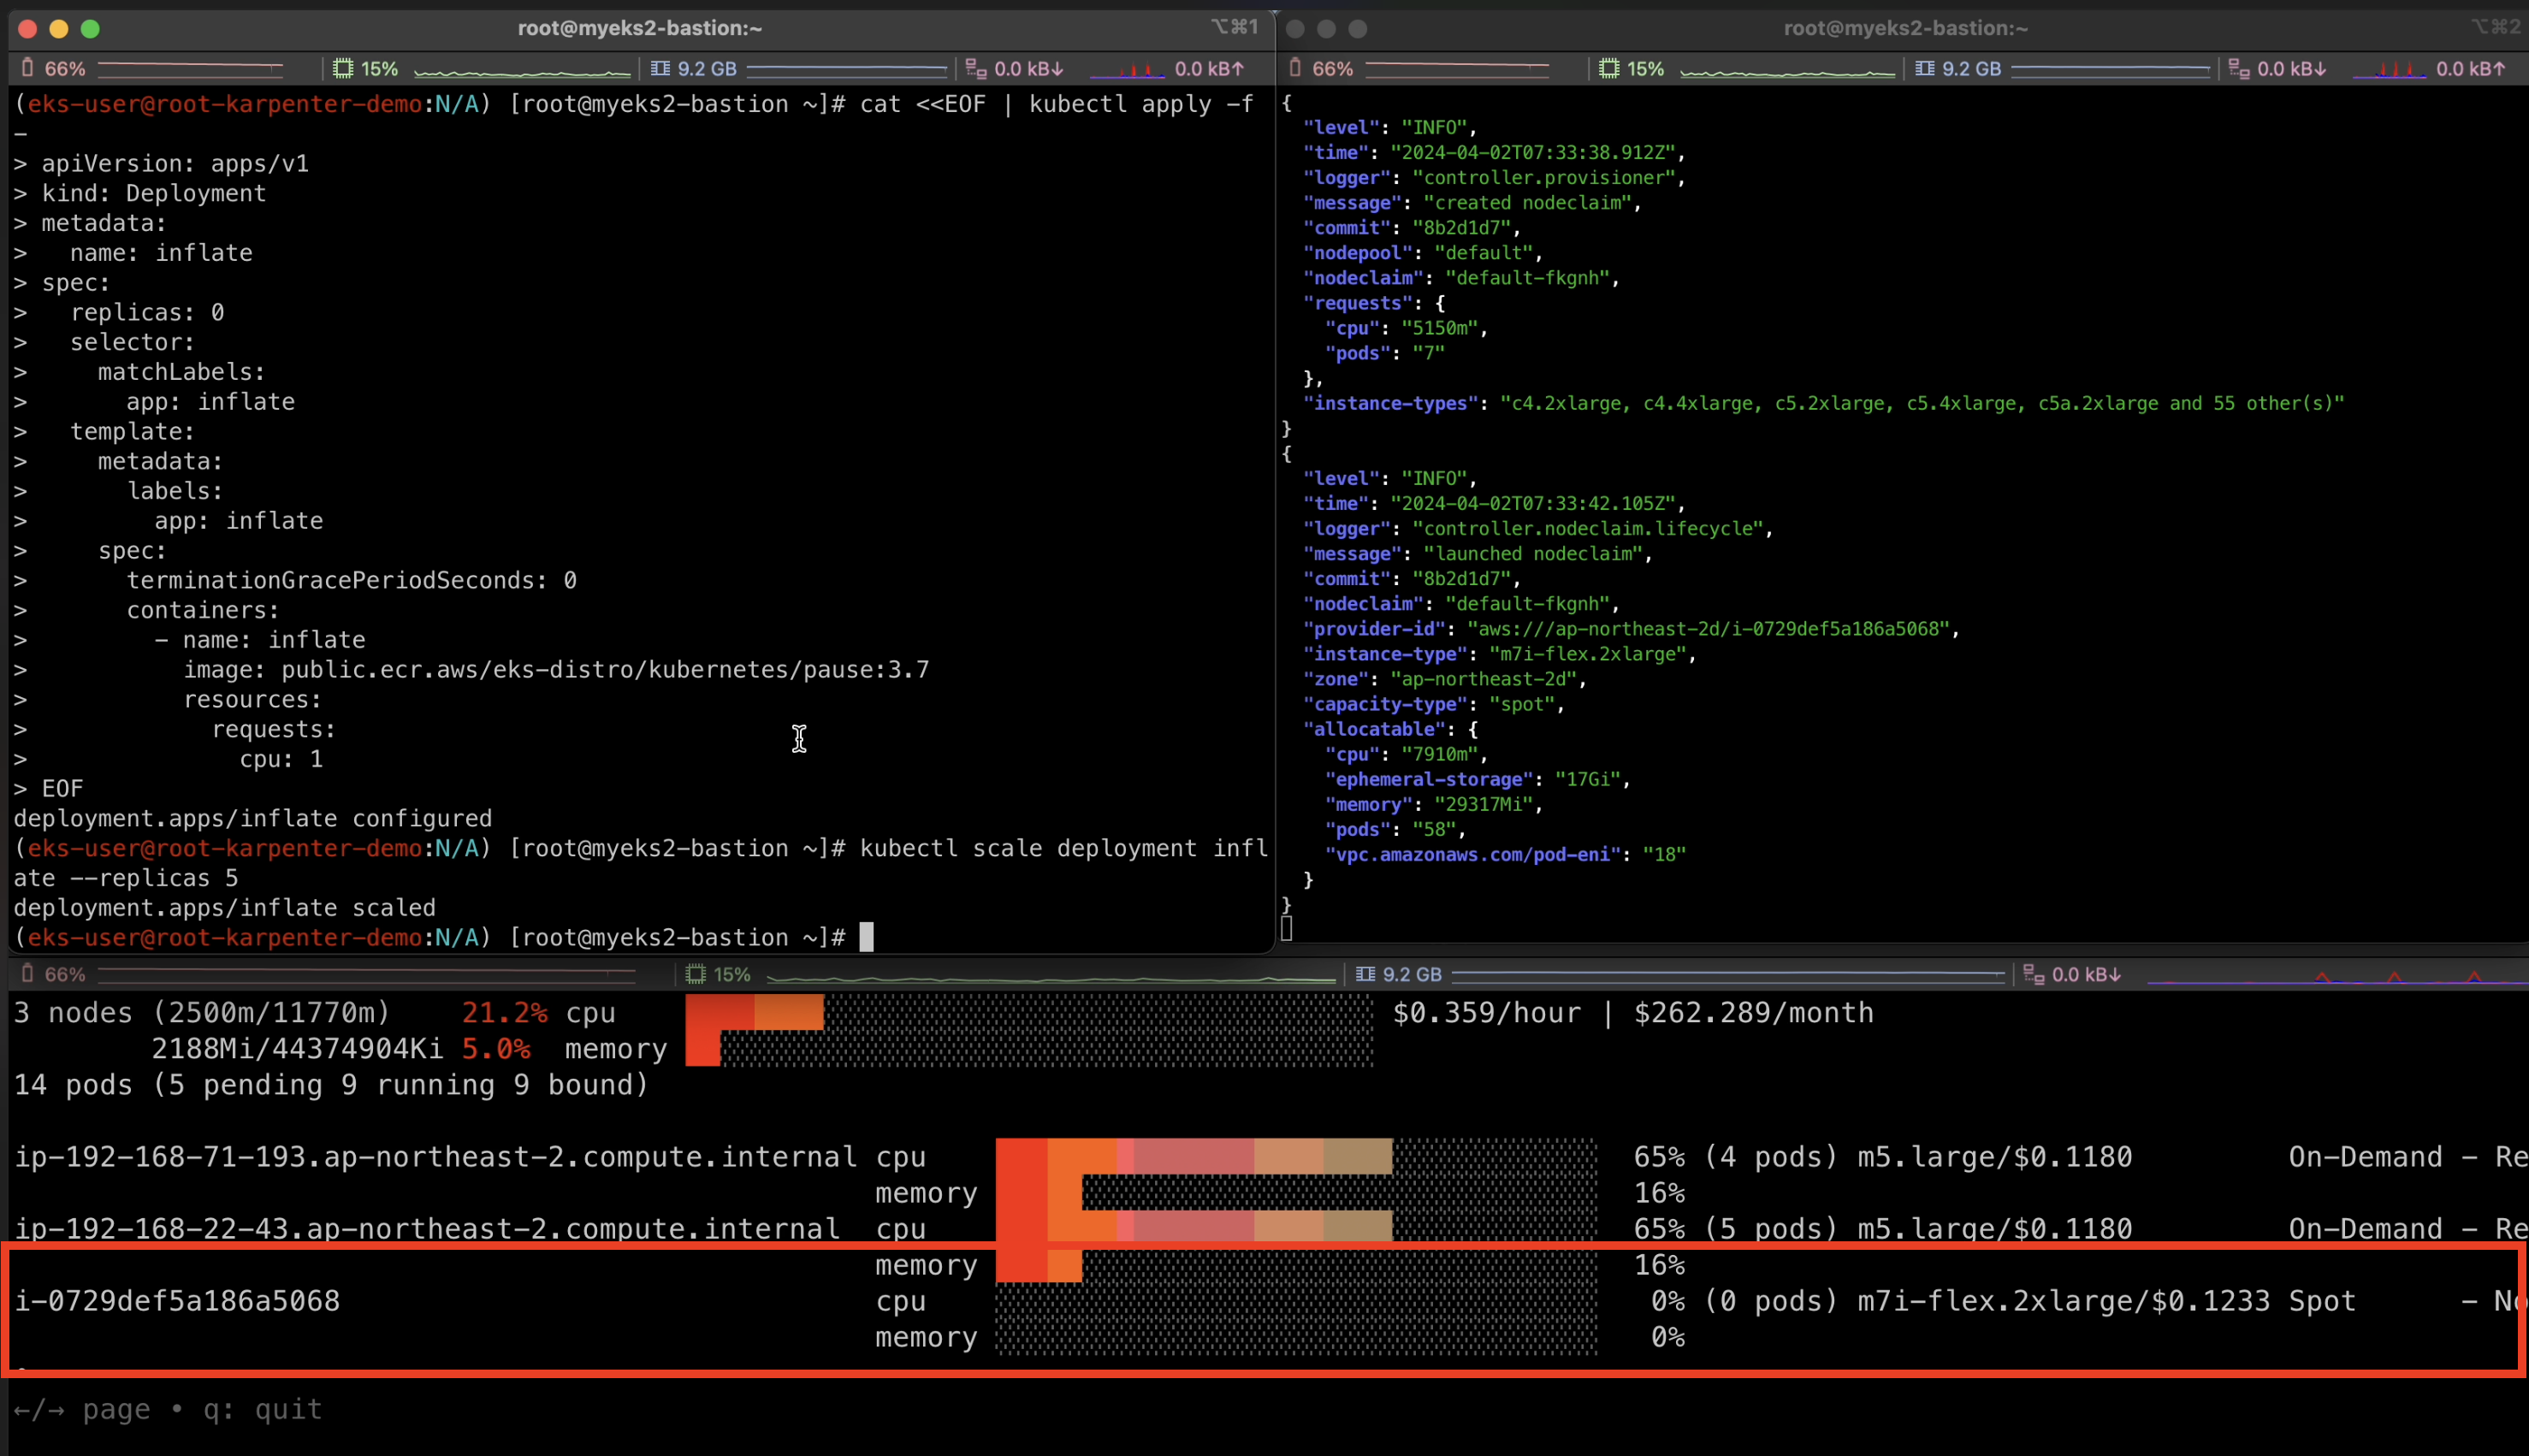The height and width of the screenshot is (1456, 2529).
Task: Click the i-0729def5a186a5068 node row
Action: [x=177, y=1300]
